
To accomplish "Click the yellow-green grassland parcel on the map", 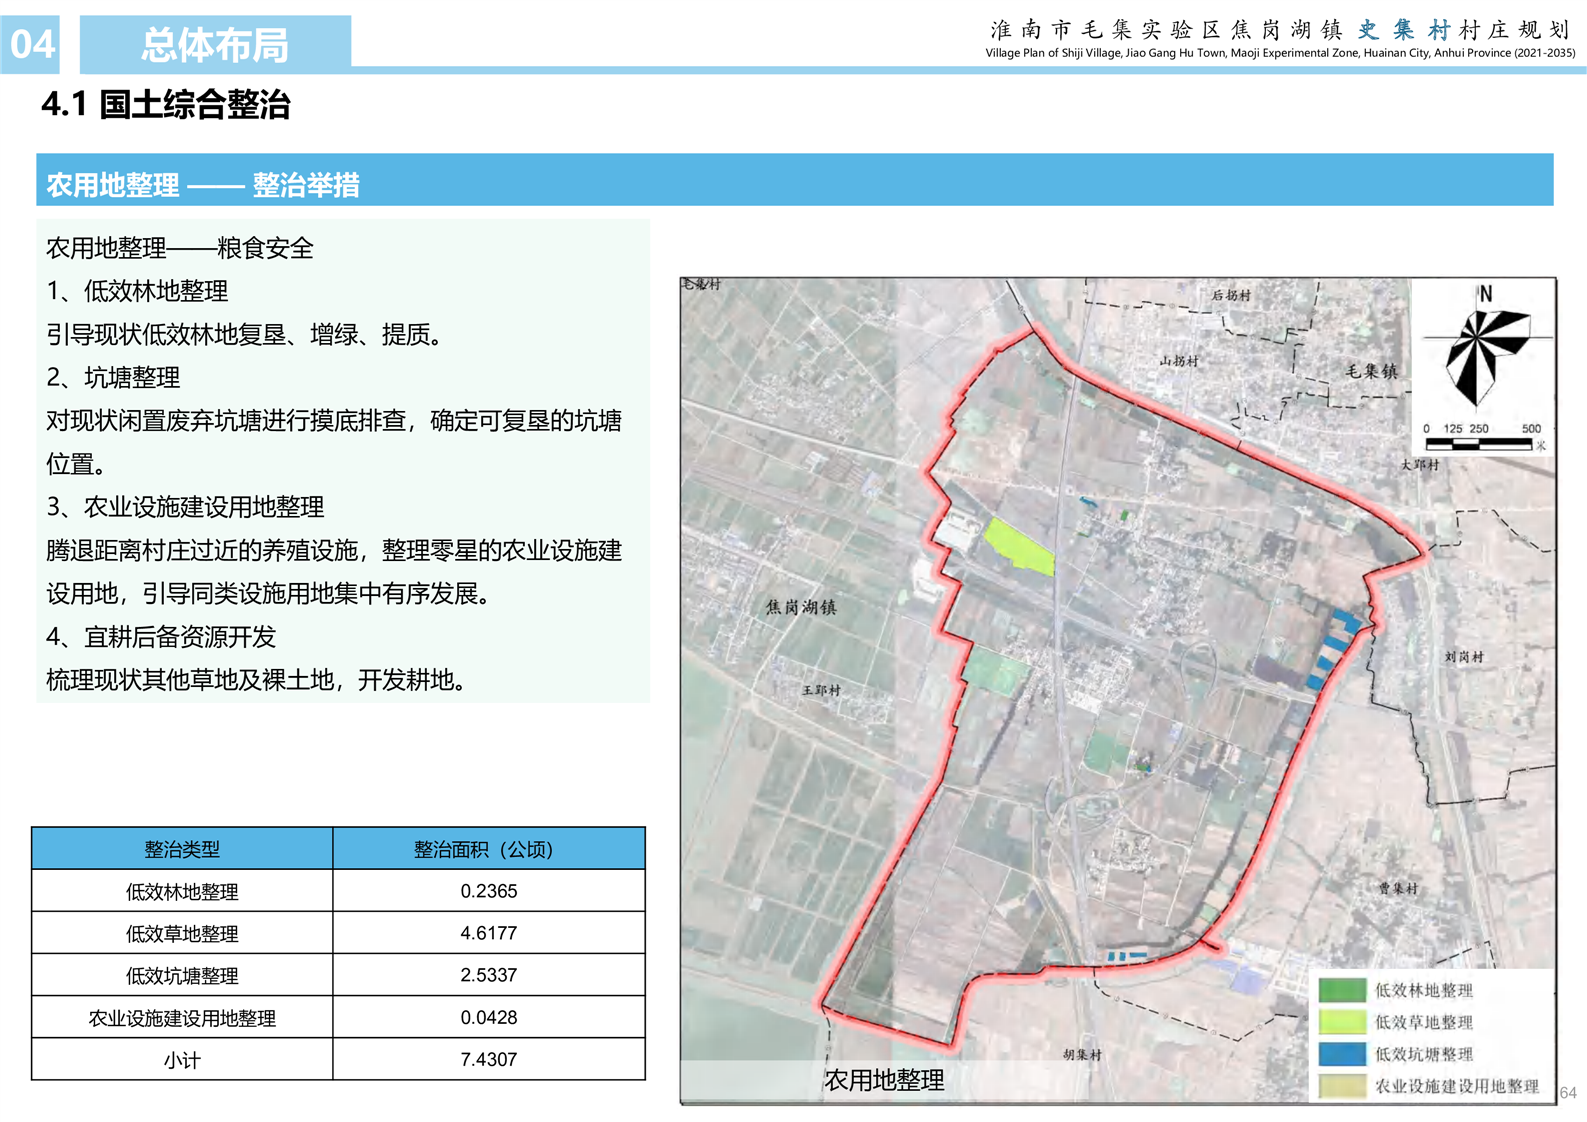I will pos(1019,546).
